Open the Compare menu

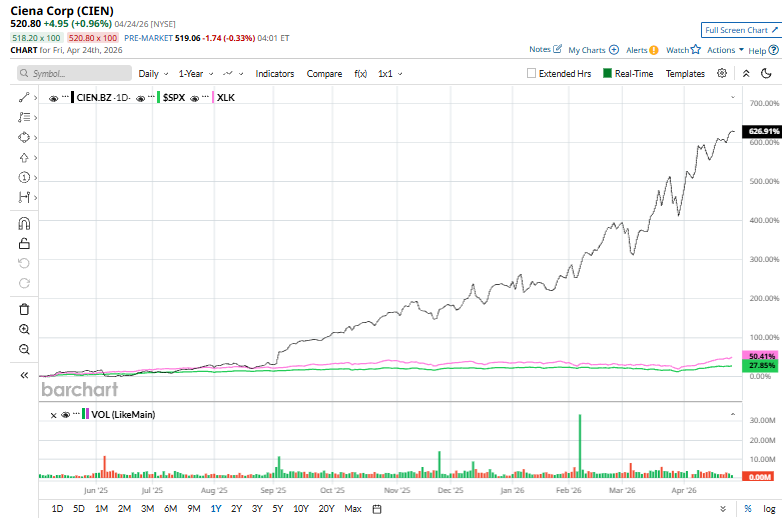coord(324,73)
